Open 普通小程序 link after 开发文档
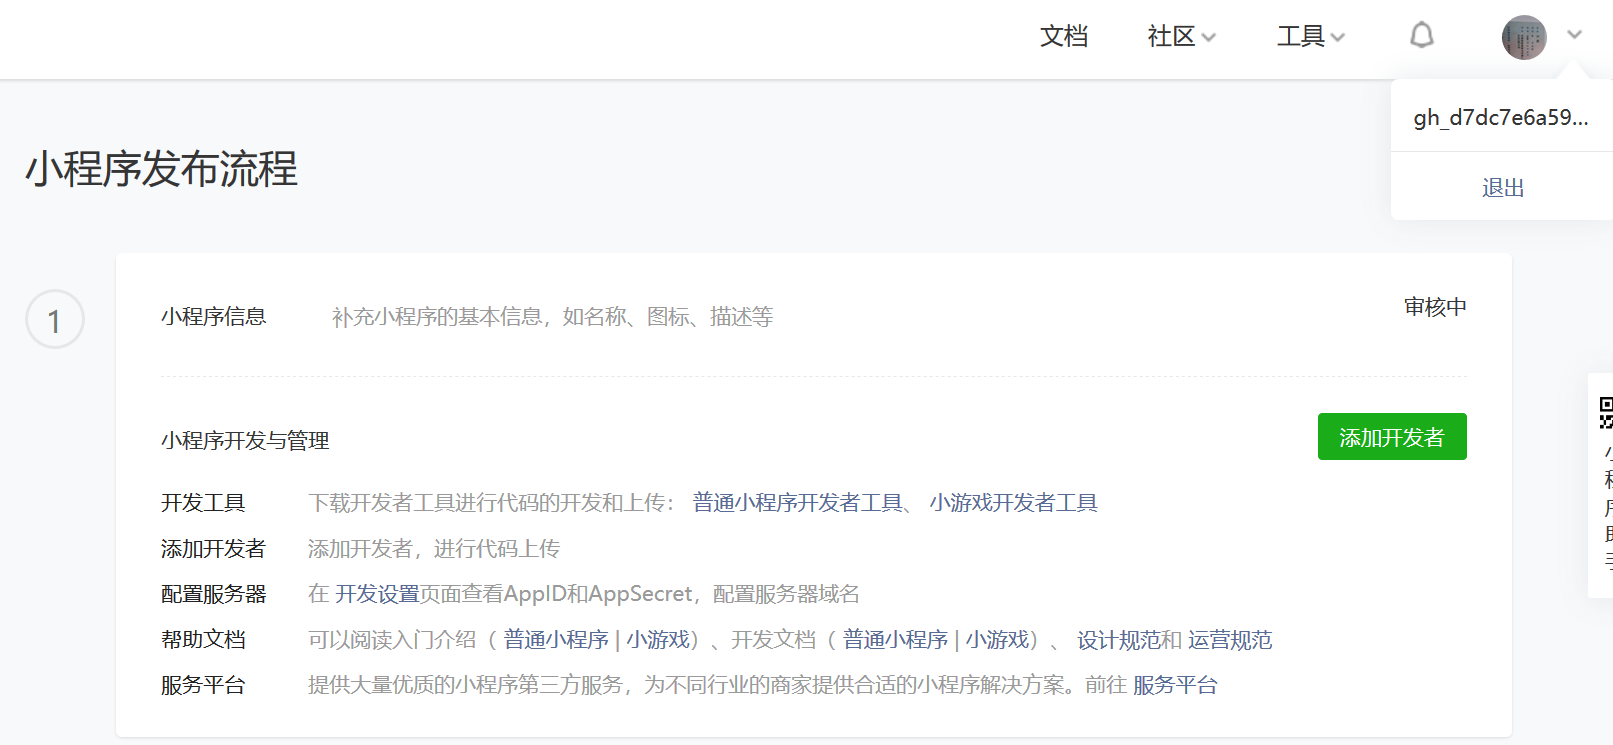This screenshot has height=745, width=1613. click(895, 640)
